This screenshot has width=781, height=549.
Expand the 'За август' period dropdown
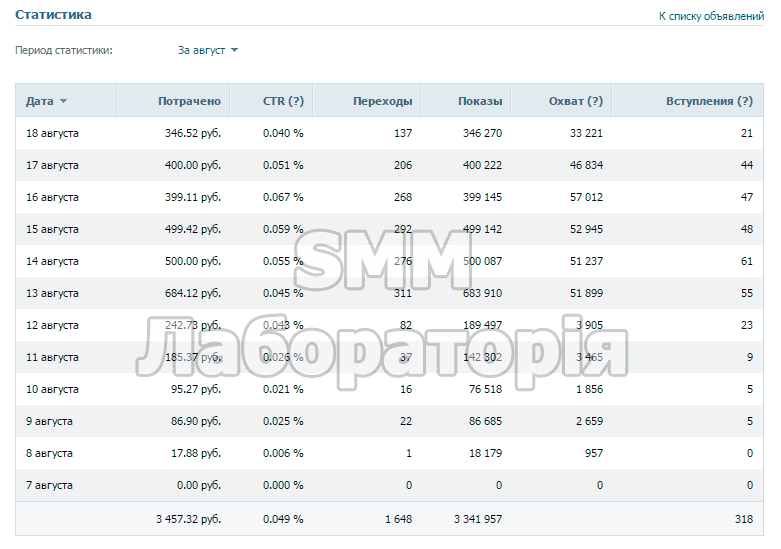(x=208, y=50)
